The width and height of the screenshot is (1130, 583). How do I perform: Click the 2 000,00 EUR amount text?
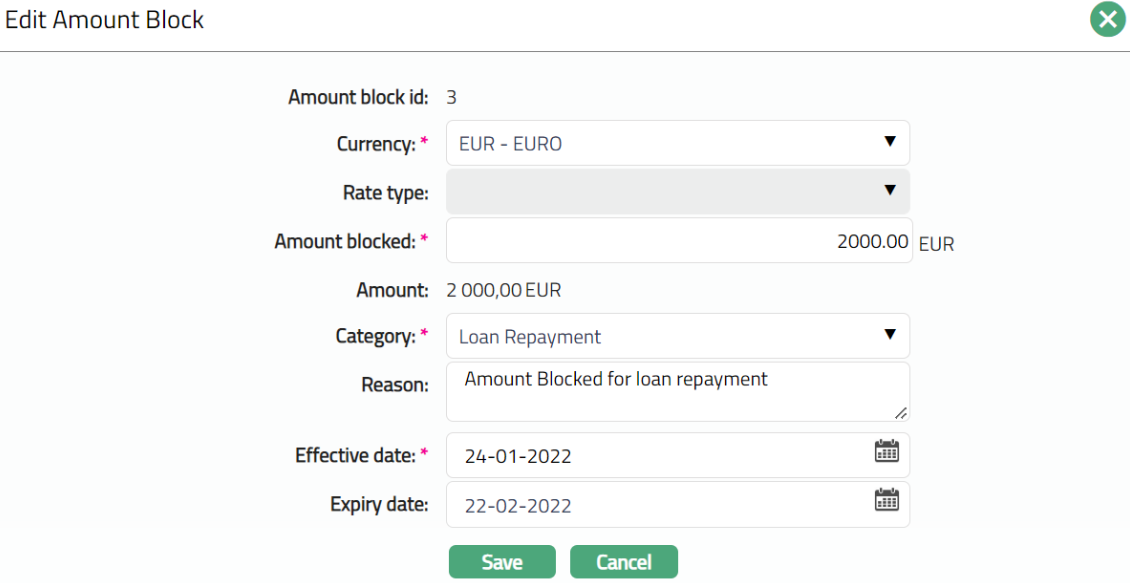pos(503,290)
